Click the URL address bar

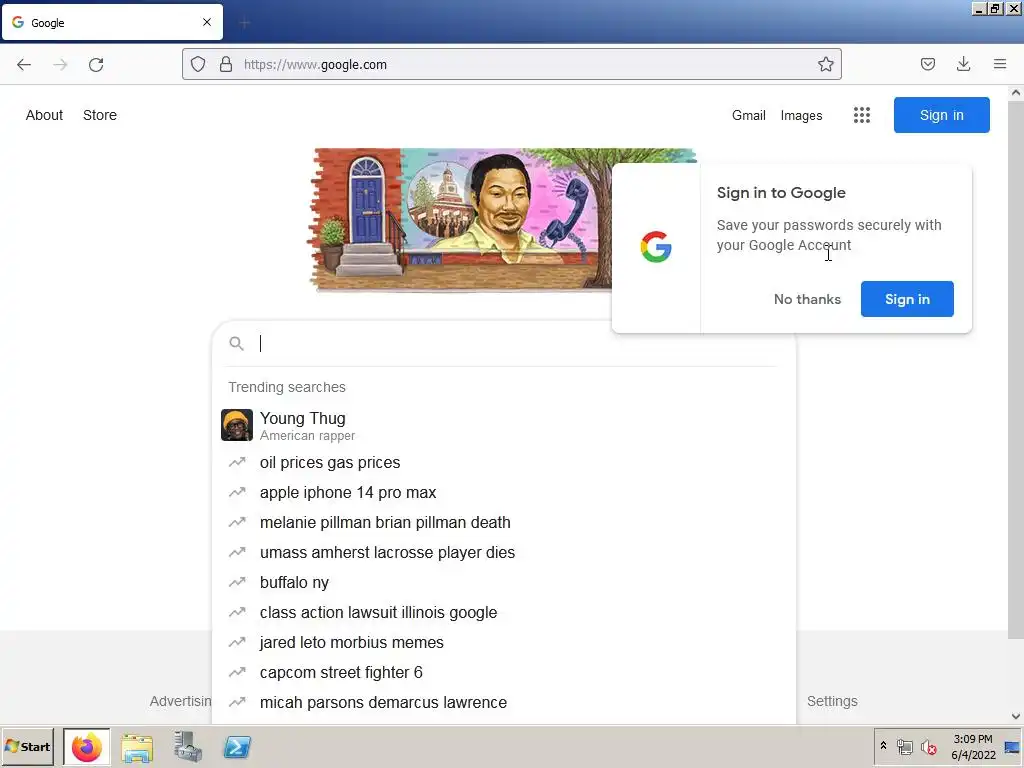click(511, 64)
